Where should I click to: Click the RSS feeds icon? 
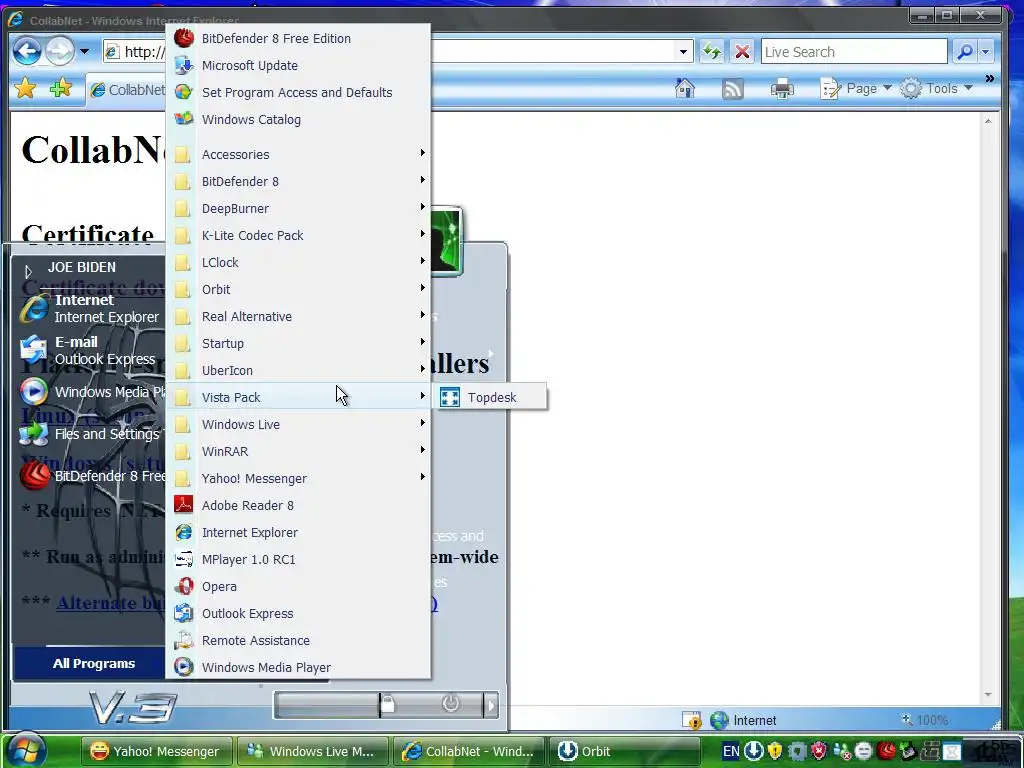pos(733,89)
